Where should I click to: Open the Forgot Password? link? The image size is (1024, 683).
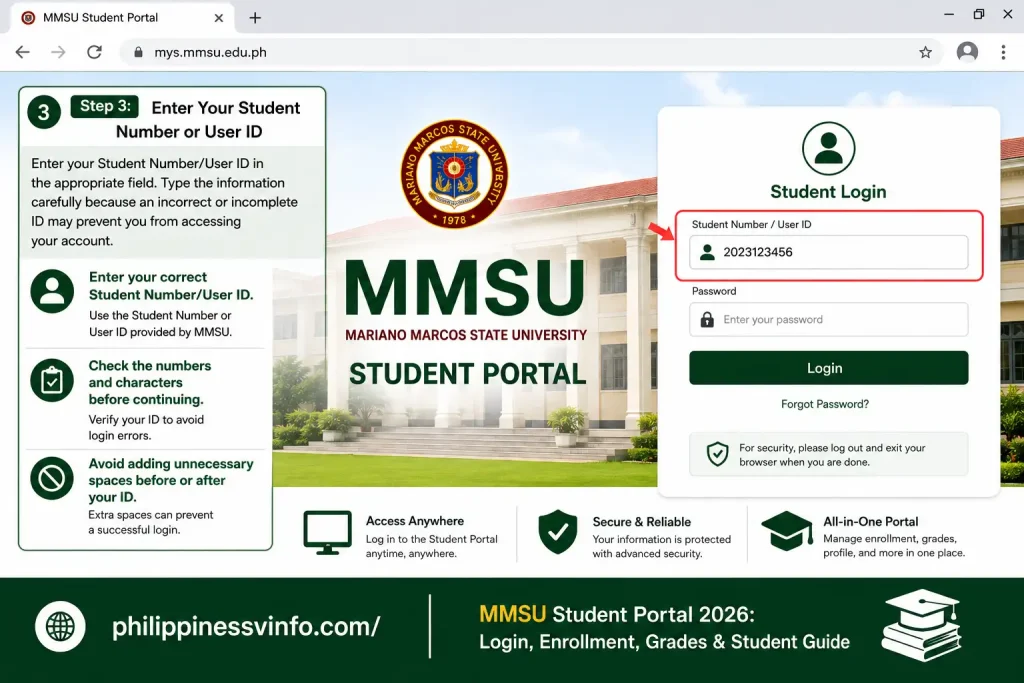tap(825, 404)
